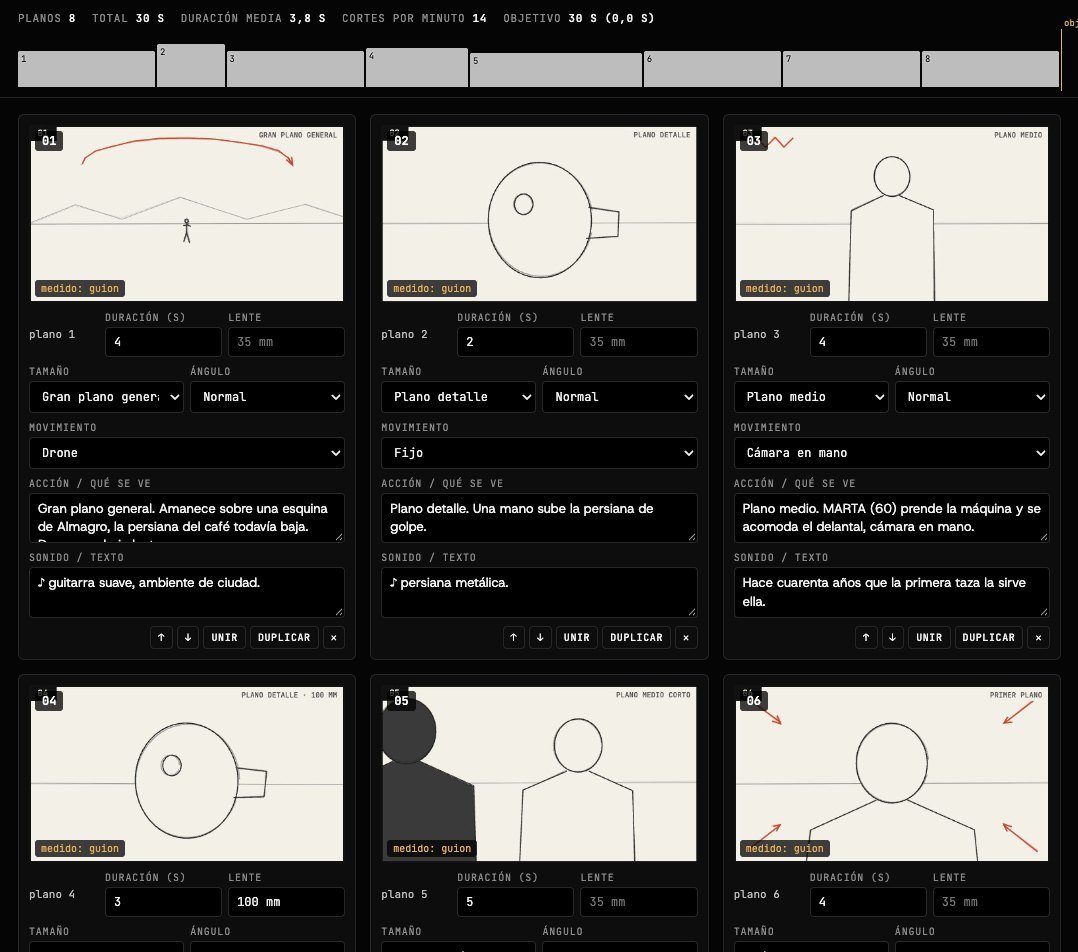
Task: Open Movimiento dropdown showing Drone
Action: (187, 453)
